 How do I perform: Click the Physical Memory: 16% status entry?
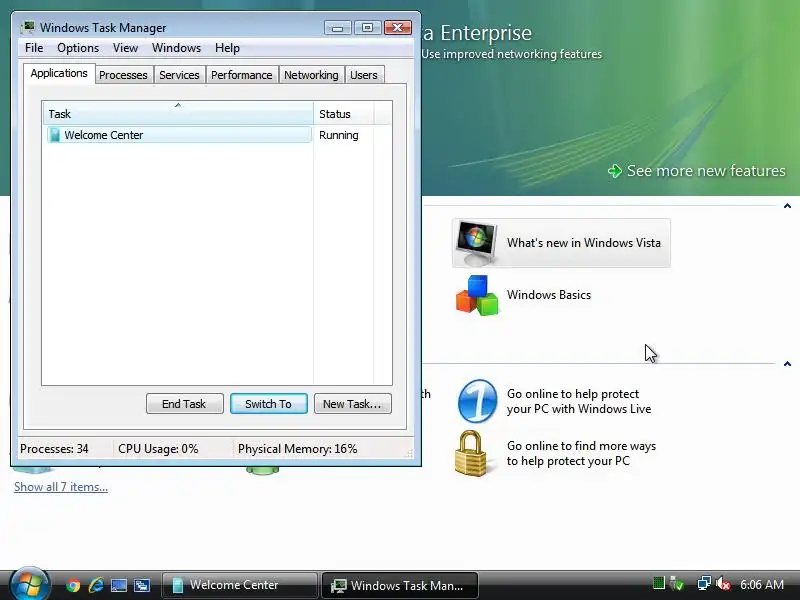(x=297, y=449)
